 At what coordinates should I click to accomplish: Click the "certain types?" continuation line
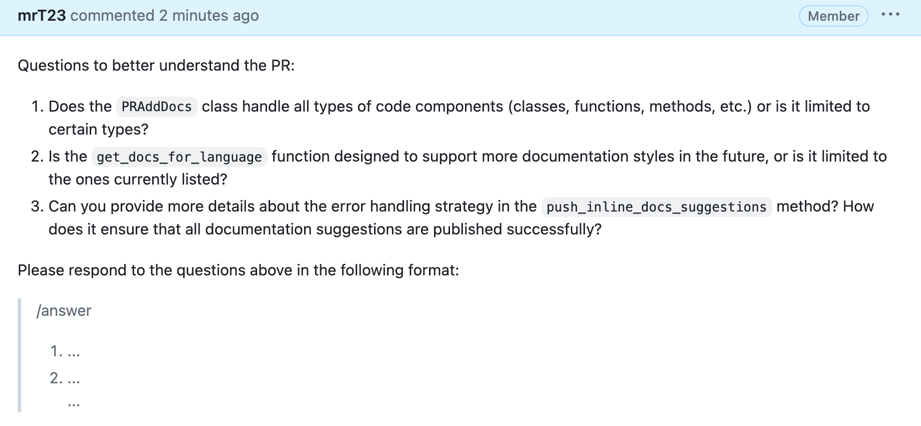point(98,130)
